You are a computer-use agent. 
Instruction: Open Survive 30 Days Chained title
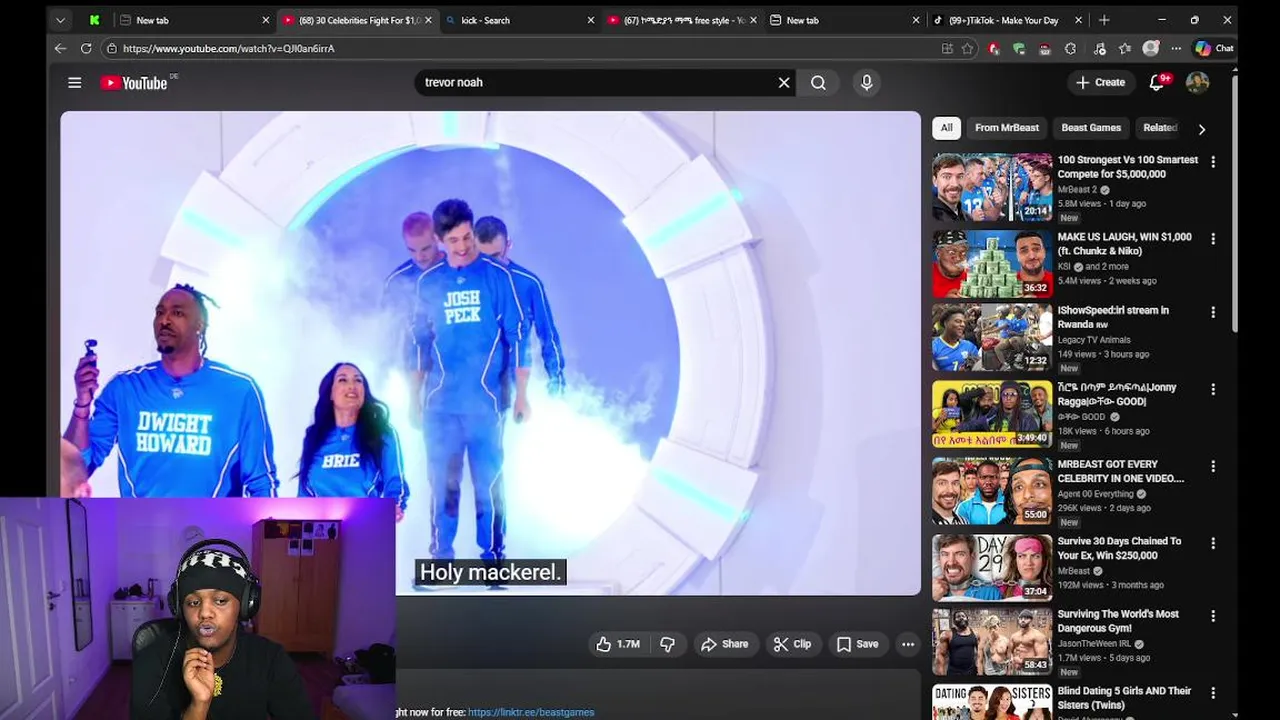(x=1119, y=548)
